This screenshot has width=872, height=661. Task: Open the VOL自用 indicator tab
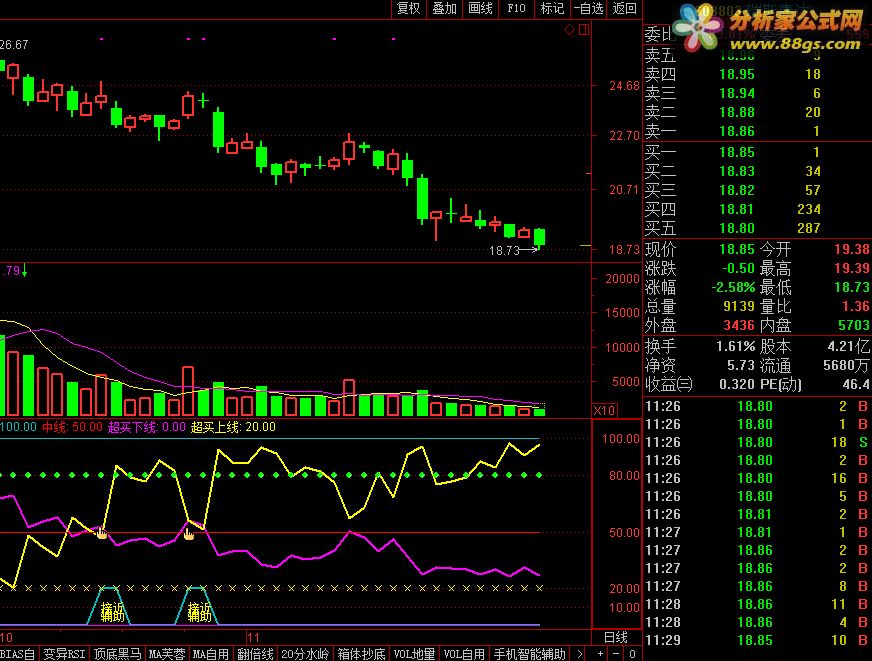point(464,654)
